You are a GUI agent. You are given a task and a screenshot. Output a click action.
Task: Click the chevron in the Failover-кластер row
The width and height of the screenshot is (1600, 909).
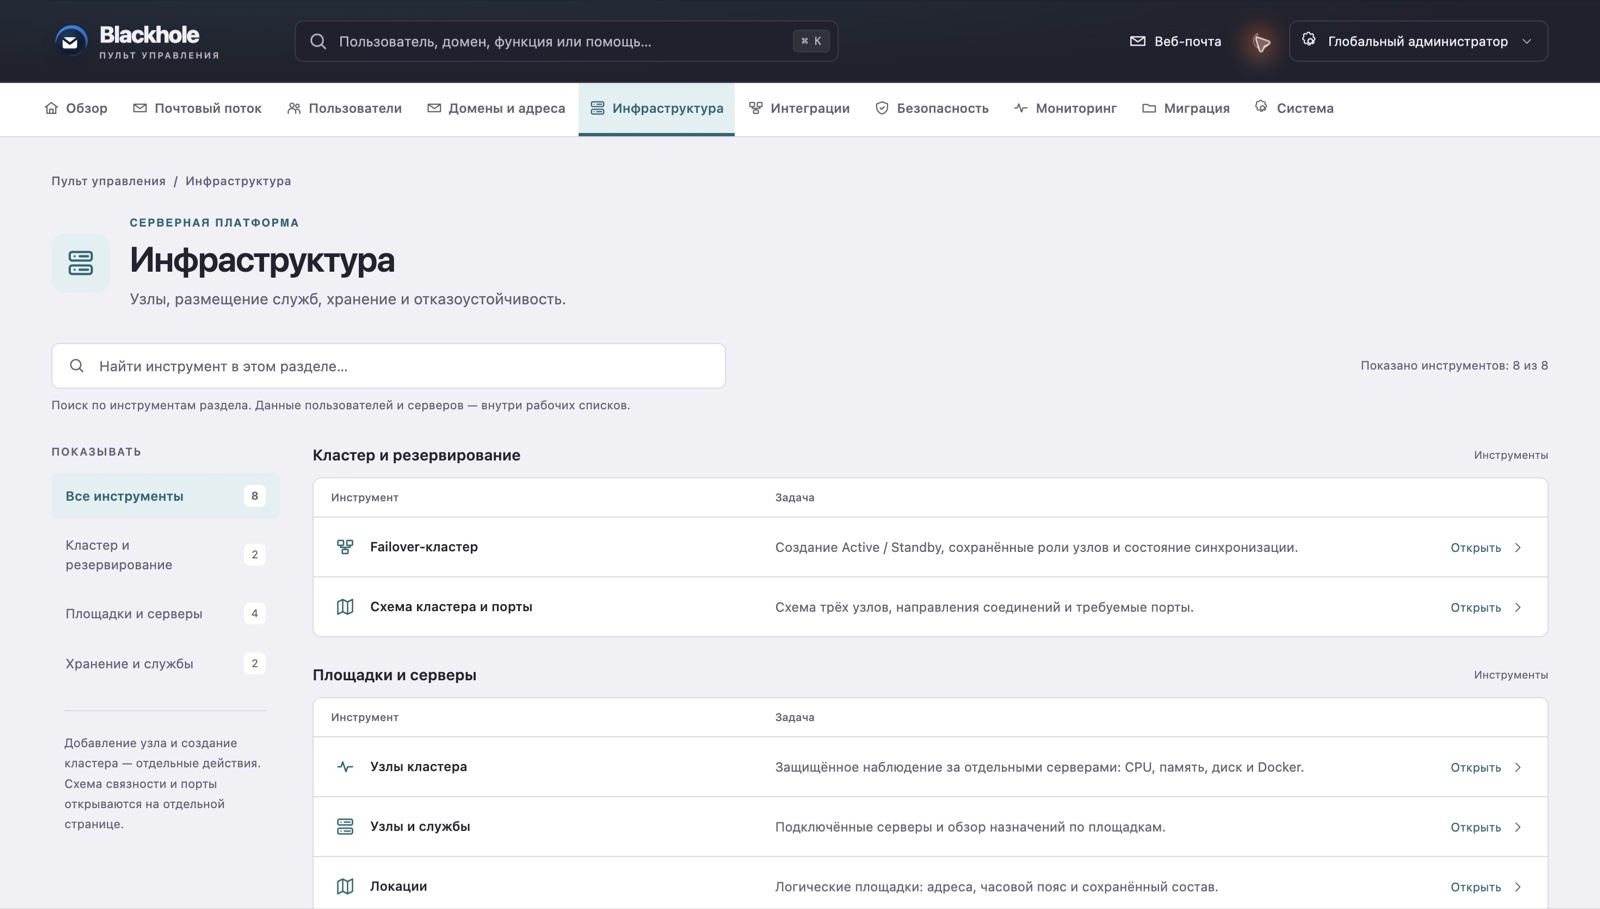click(x=1518, y=548)
